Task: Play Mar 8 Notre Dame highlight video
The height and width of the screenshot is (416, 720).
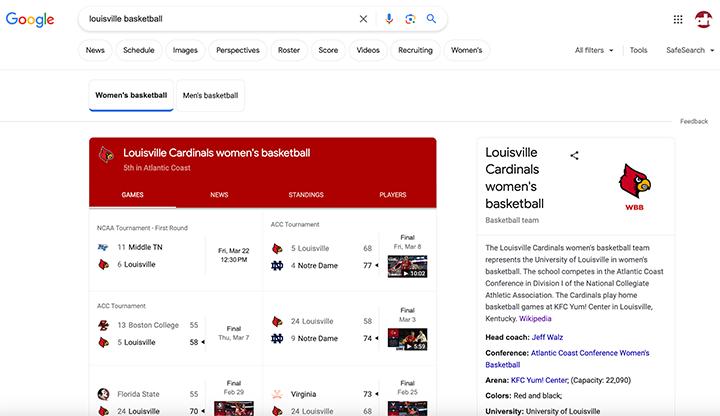Action: pyautogui.click(x=407, y=266)
